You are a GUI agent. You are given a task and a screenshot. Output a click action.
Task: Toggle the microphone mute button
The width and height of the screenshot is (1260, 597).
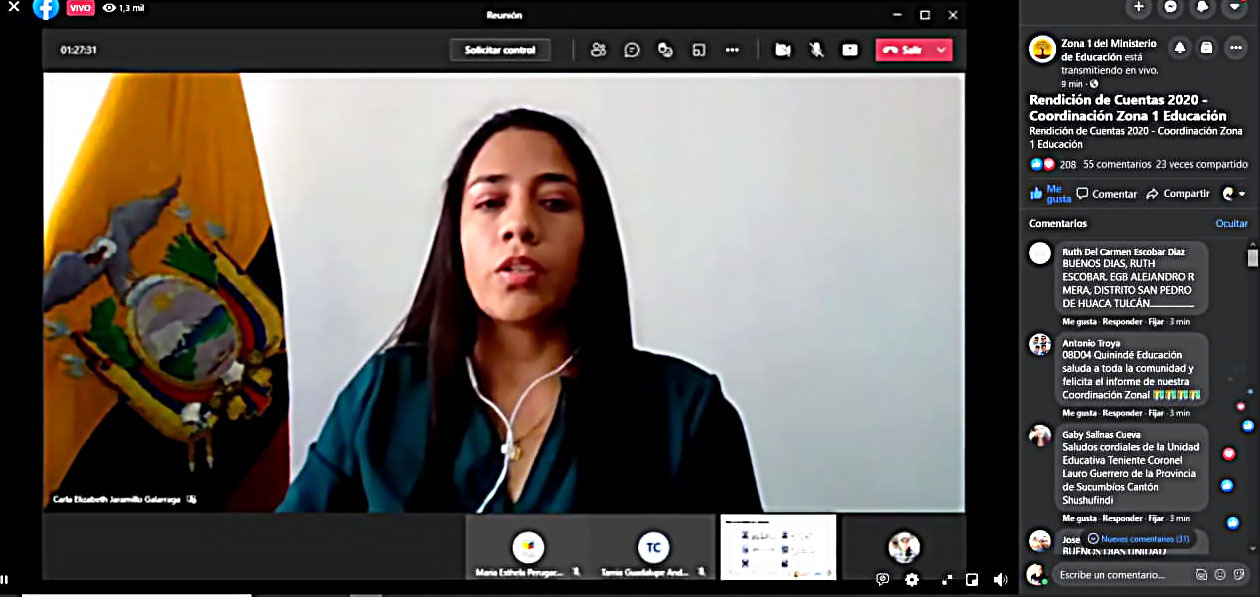pyautogui.click(x=816, y=50)
